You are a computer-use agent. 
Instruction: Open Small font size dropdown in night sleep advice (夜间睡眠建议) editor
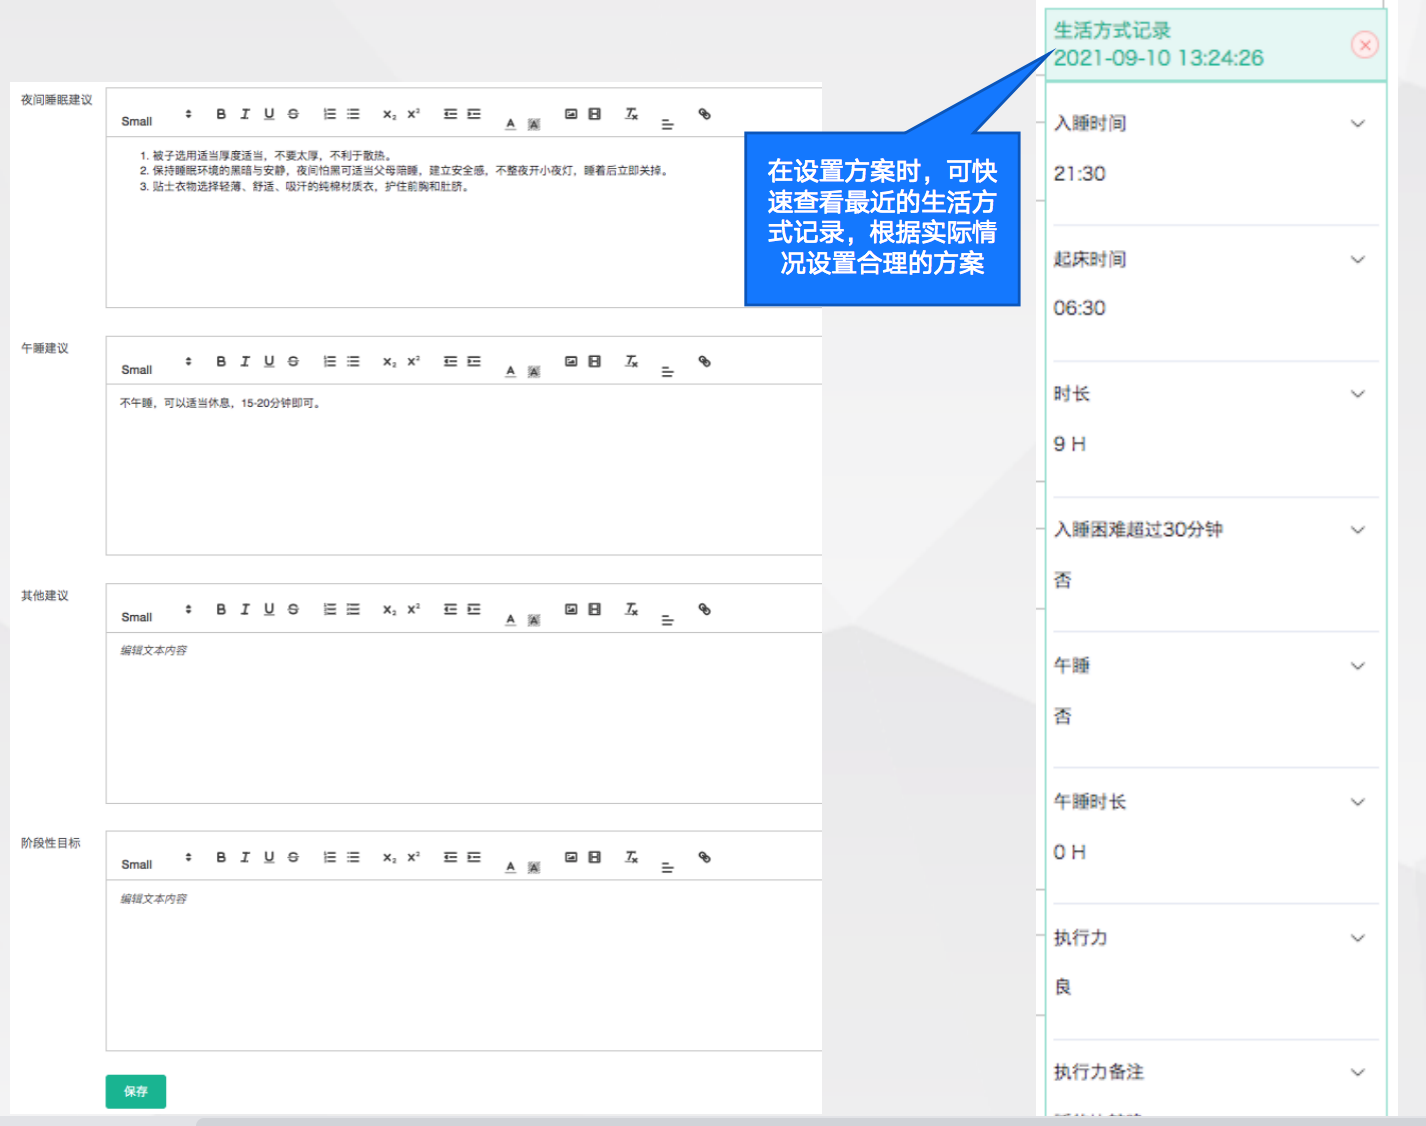156,118
